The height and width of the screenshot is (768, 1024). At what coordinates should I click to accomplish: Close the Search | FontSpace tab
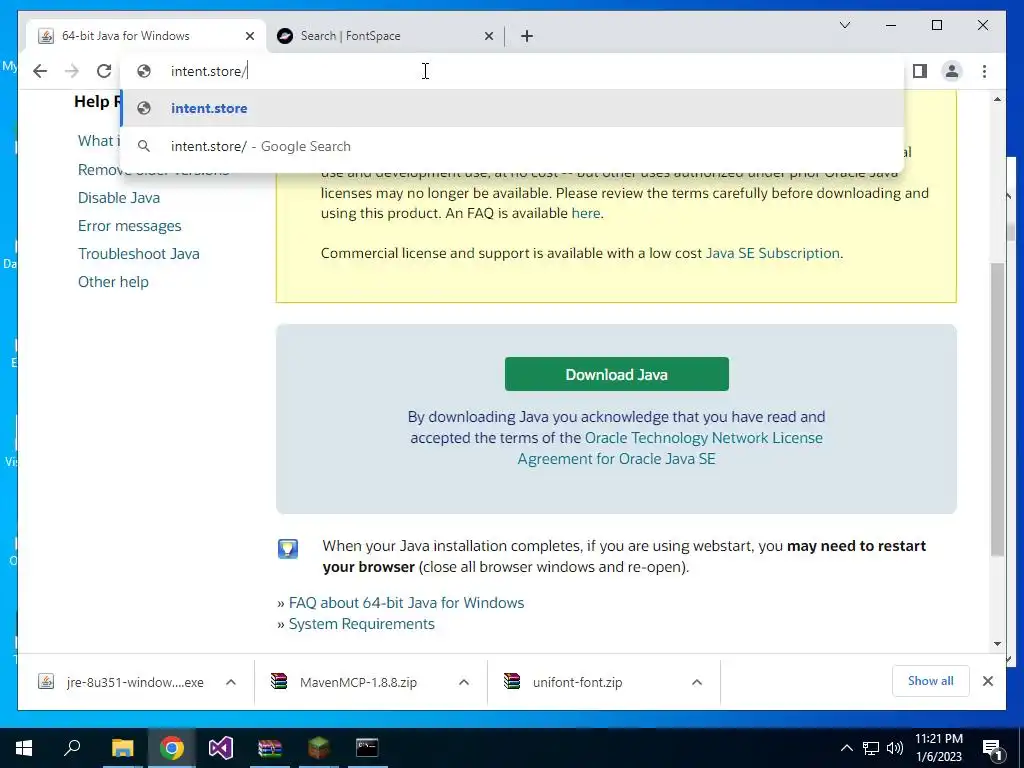[x=488, y=36]
